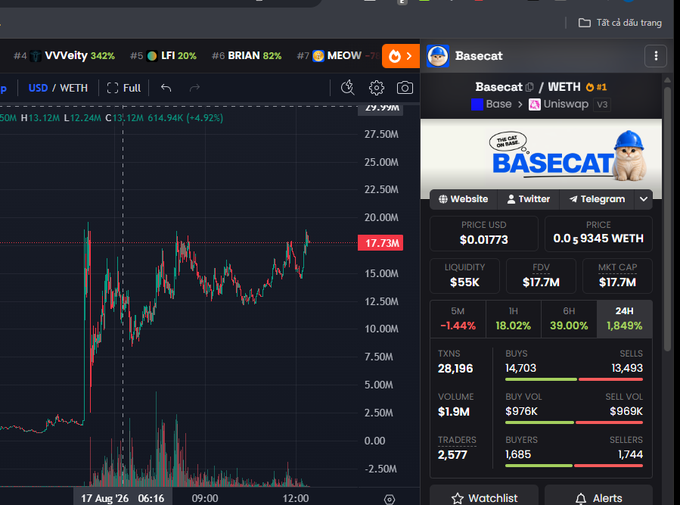Click the WETH price value box

pos(598,233)
